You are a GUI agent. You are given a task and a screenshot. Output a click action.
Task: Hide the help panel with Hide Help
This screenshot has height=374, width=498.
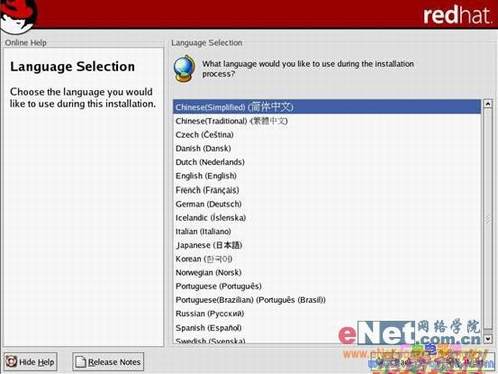click(31, 362)
